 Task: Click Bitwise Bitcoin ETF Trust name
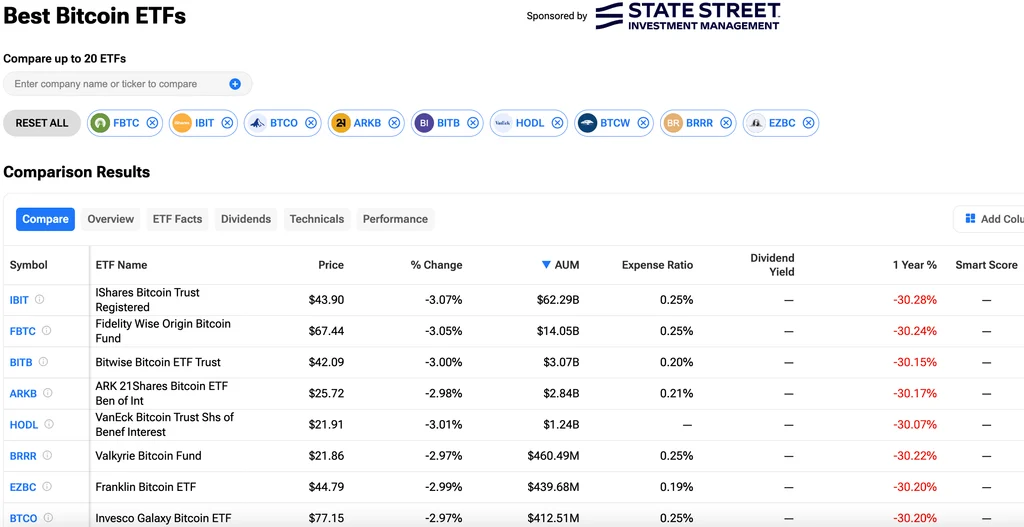[x=158, y=362]
